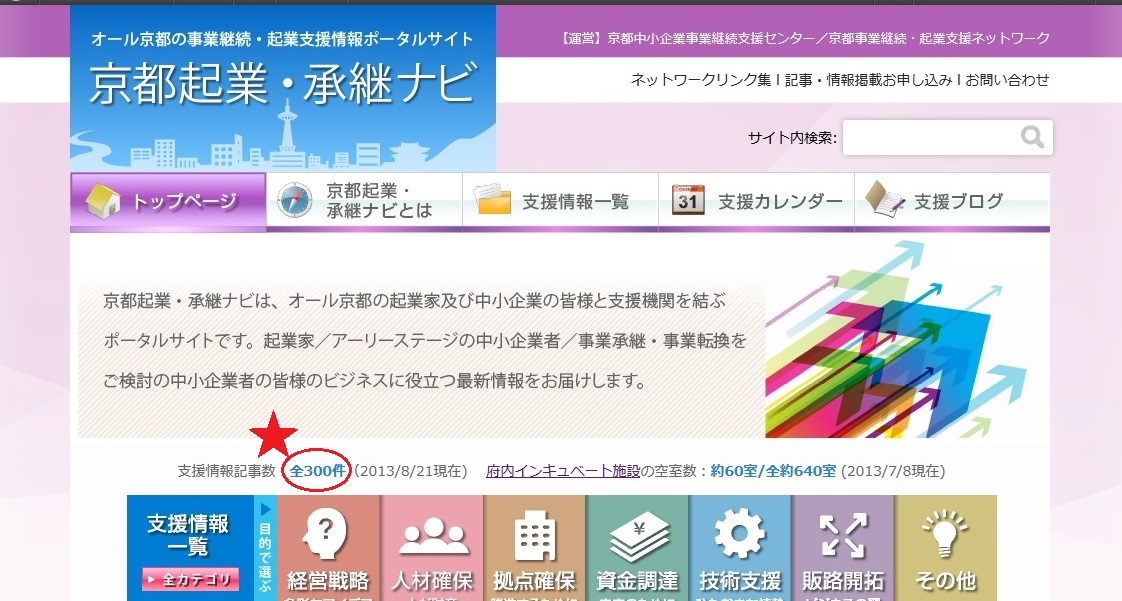Image resolution: width=1122 pixels, height=601 pixels.
Task: Open 京都起業・承継ナビとは compass tab
Action: point(364,201)
